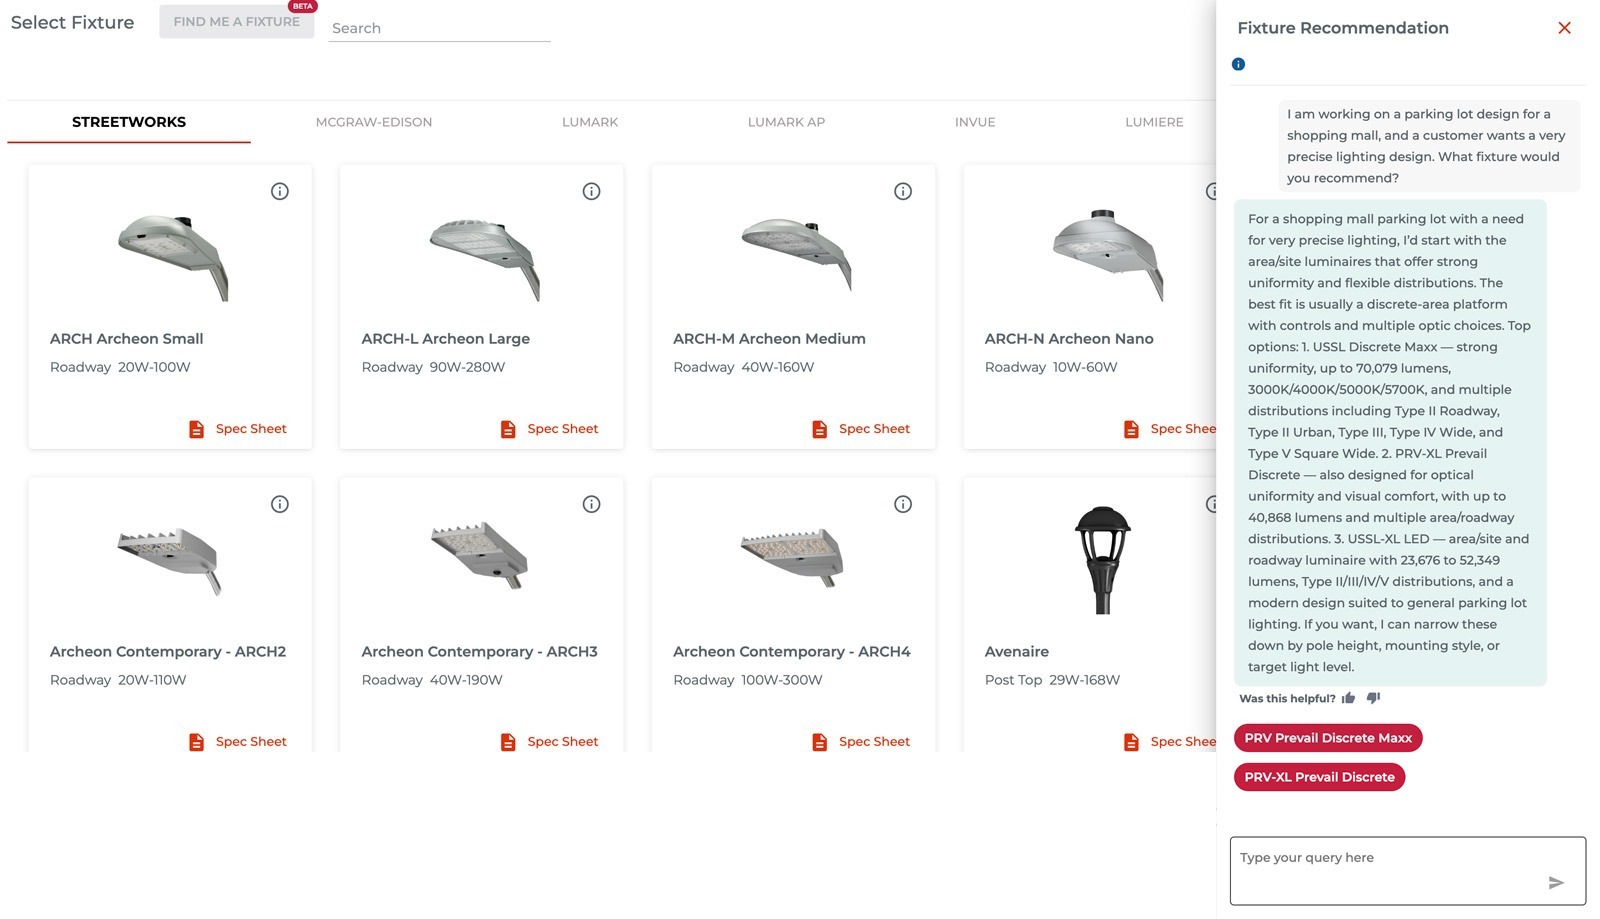Click the Archeon Contemporary - ARCH4 title
1600x919 pixels.
792,652
